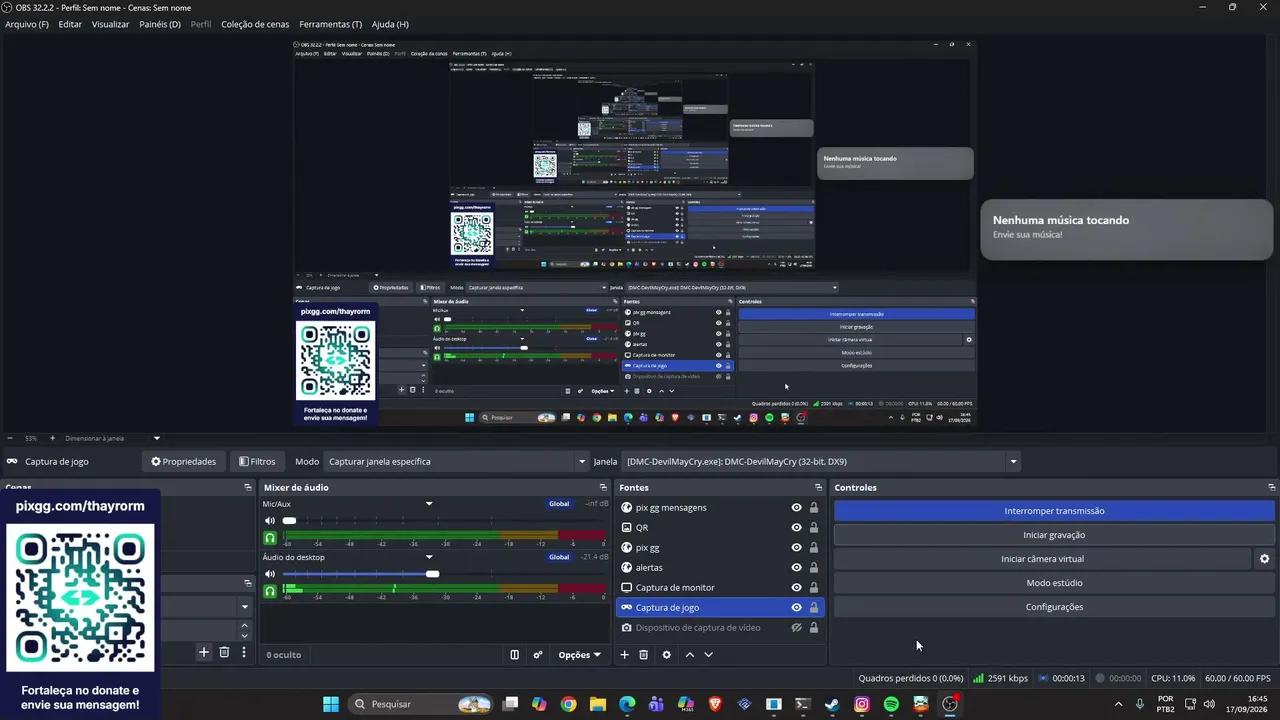Unlock the Captura de monitor source

click(x=814, y=588)
